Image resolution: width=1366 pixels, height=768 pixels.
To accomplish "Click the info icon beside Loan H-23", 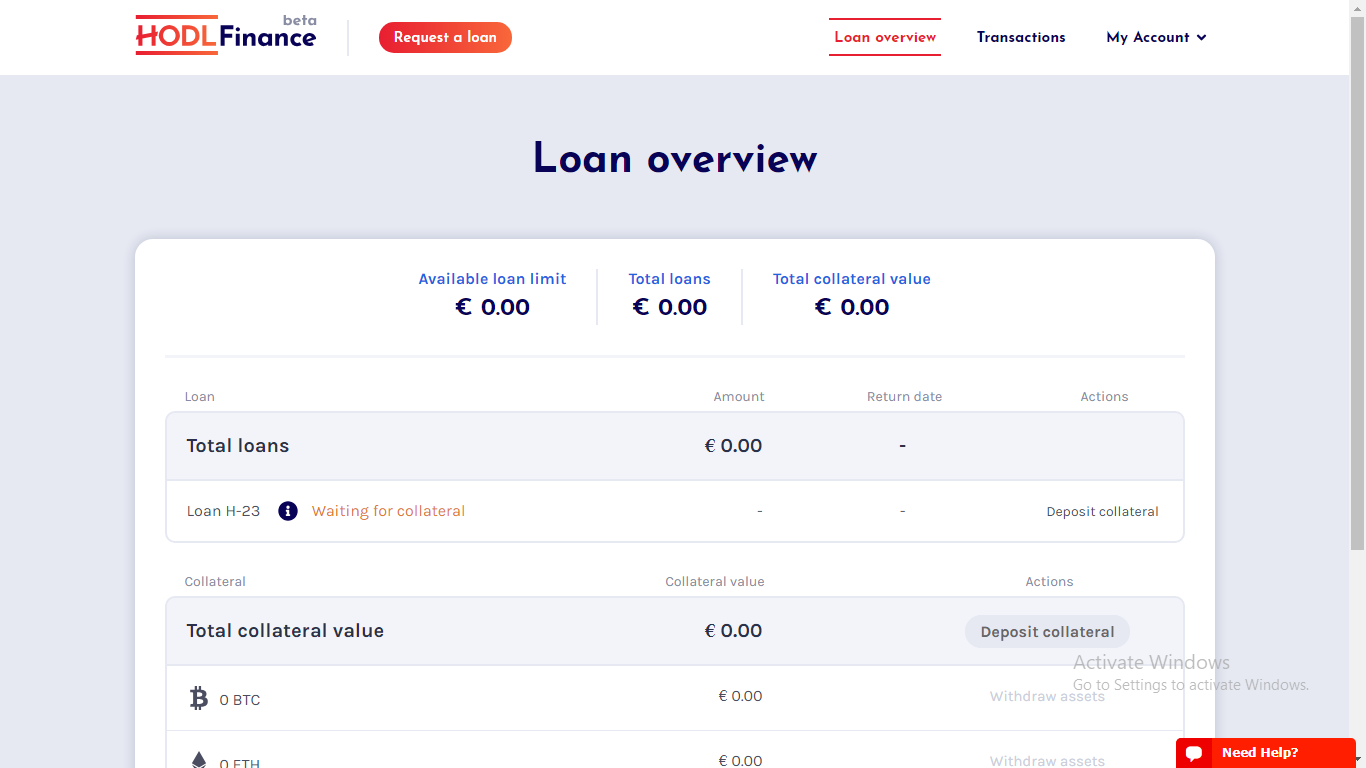I will (x=288, y=511).
